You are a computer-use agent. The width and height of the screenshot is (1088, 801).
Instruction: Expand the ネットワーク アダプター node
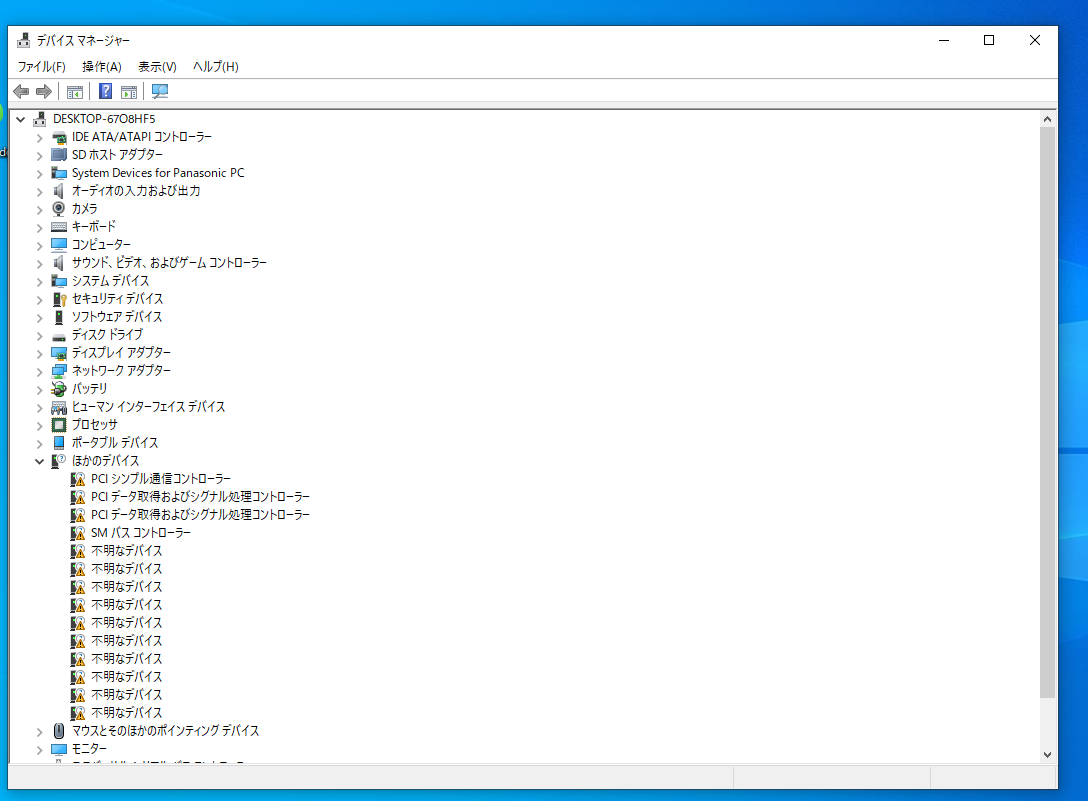[x=40, y=371]
